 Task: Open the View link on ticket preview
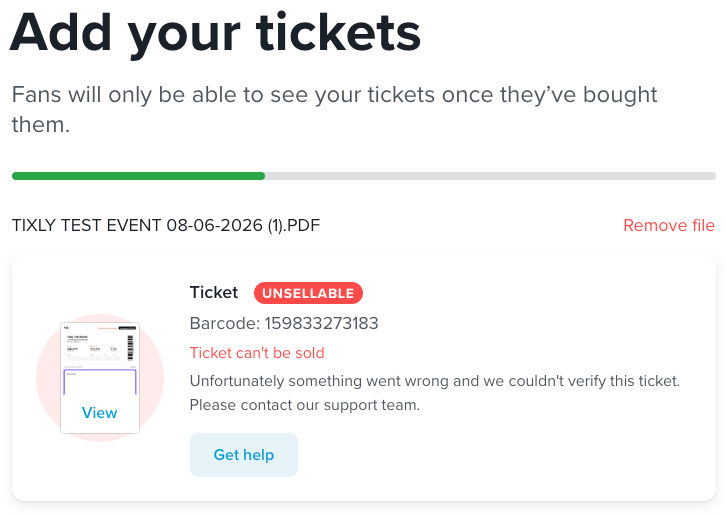click(100, 413)
